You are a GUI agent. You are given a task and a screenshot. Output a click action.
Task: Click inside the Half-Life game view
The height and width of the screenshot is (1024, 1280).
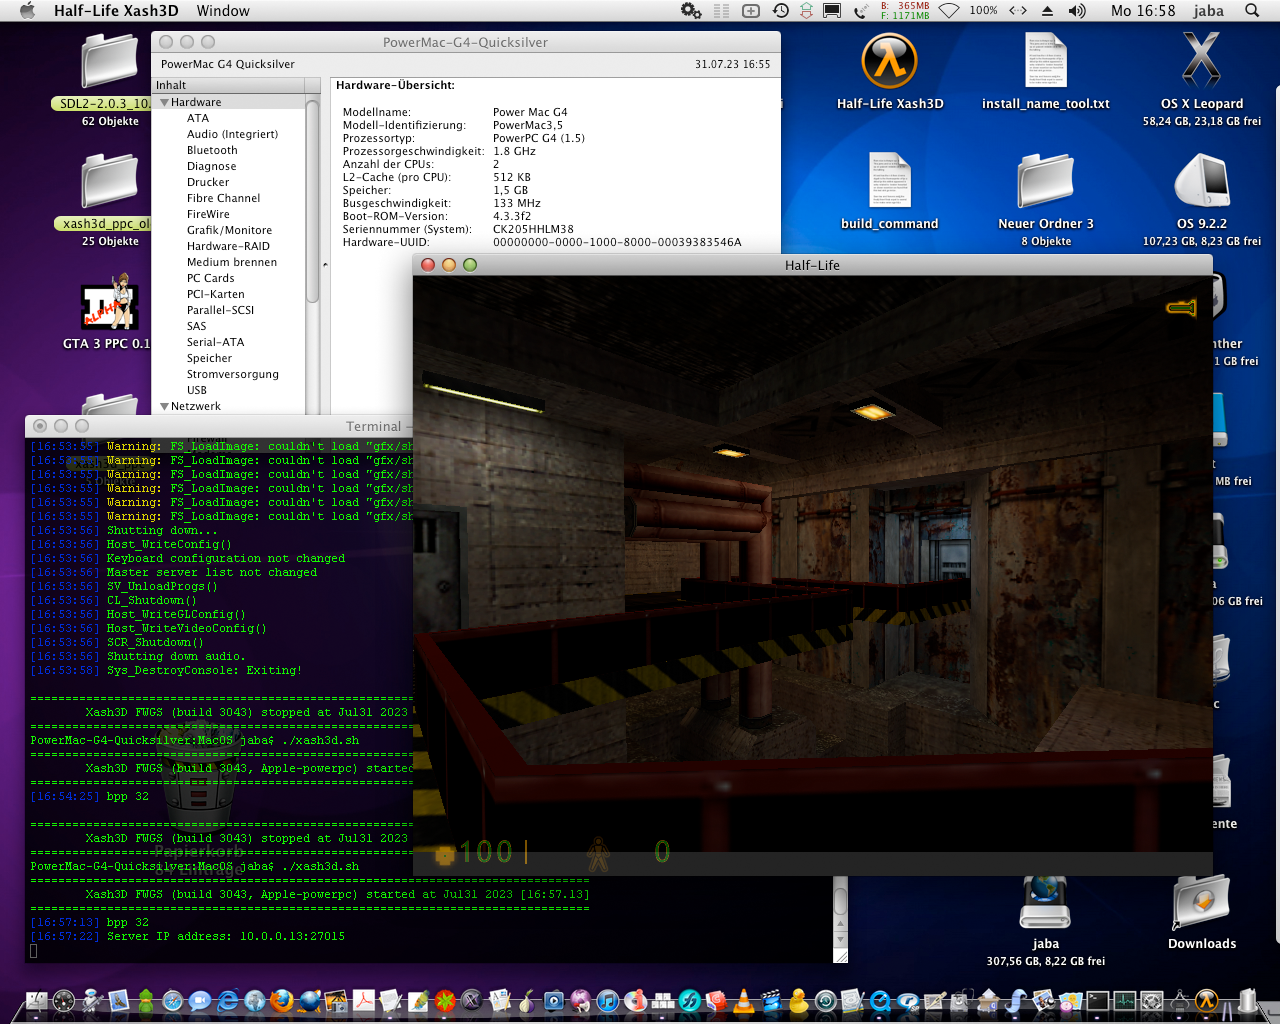[x=812, y=575]
